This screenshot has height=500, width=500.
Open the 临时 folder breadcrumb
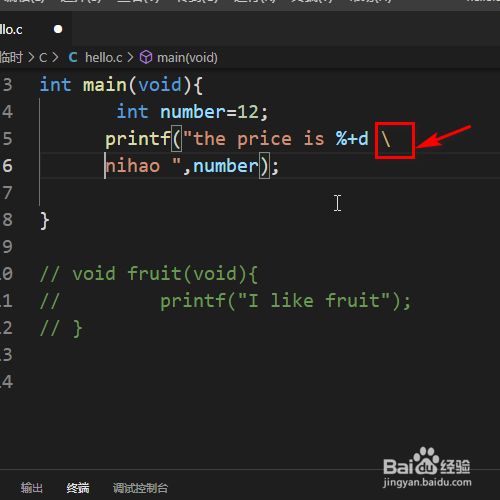(11, 57)
